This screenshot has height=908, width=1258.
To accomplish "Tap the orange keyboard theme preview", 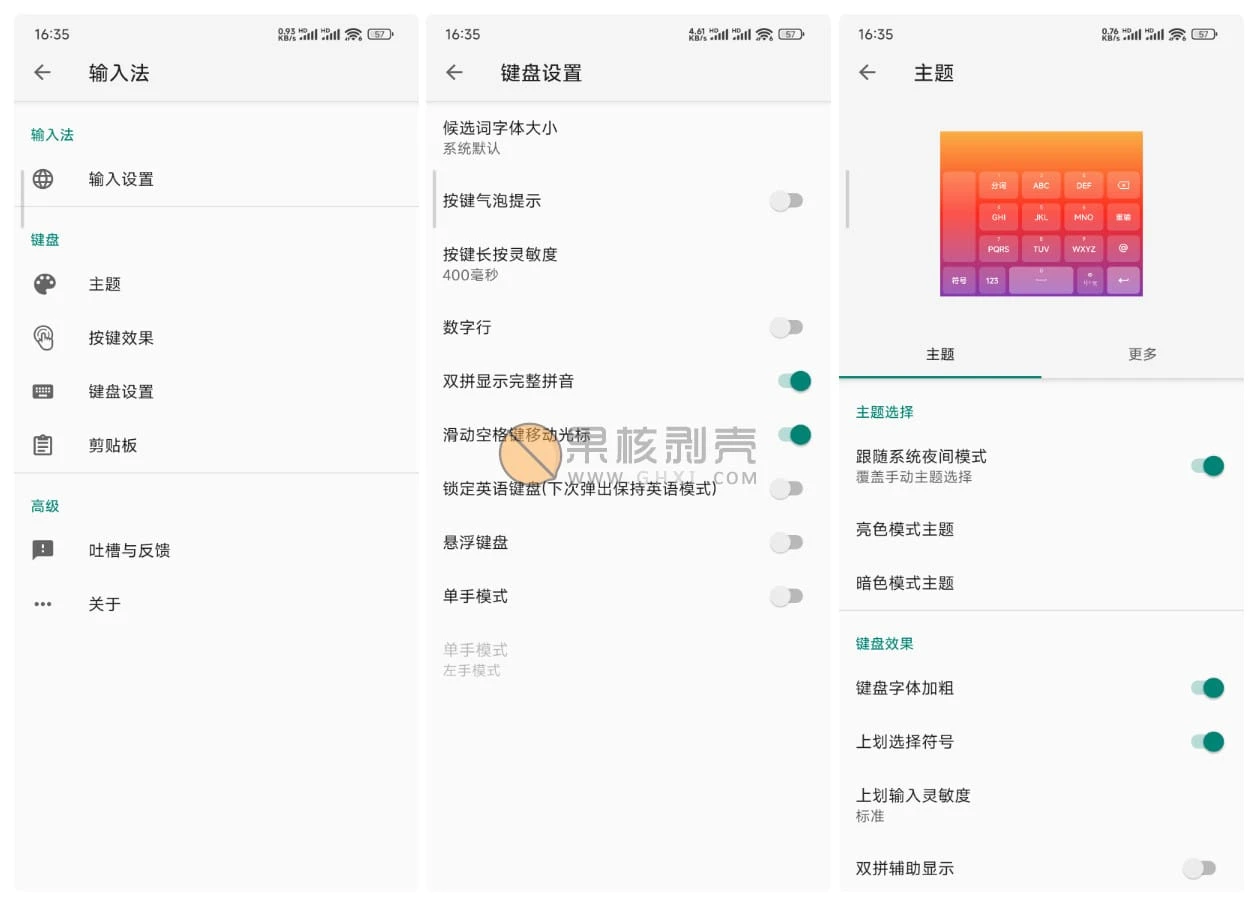I will tap(1041, 214).
